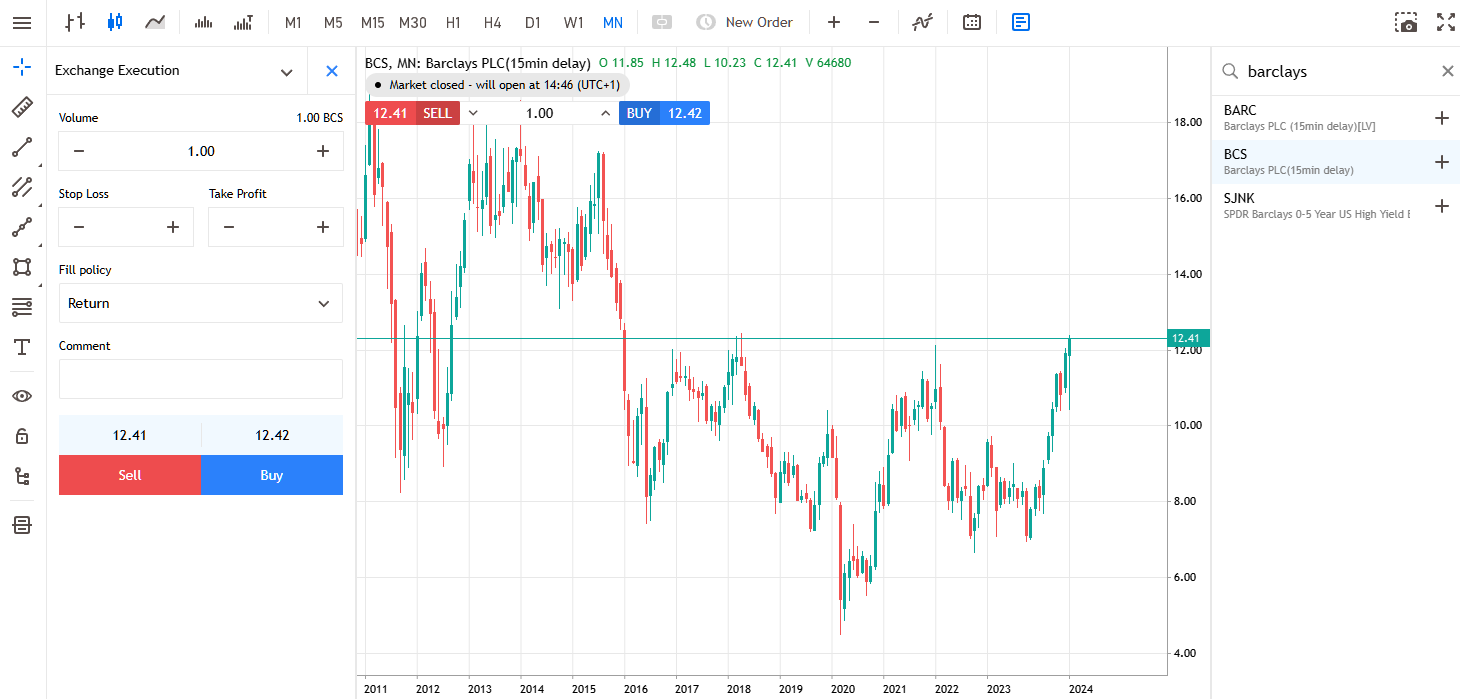Image resolution: width=1460 pixels, height=699 pixels.
Task: Toggle tick volumes display icon
Action: coord(203,22)
